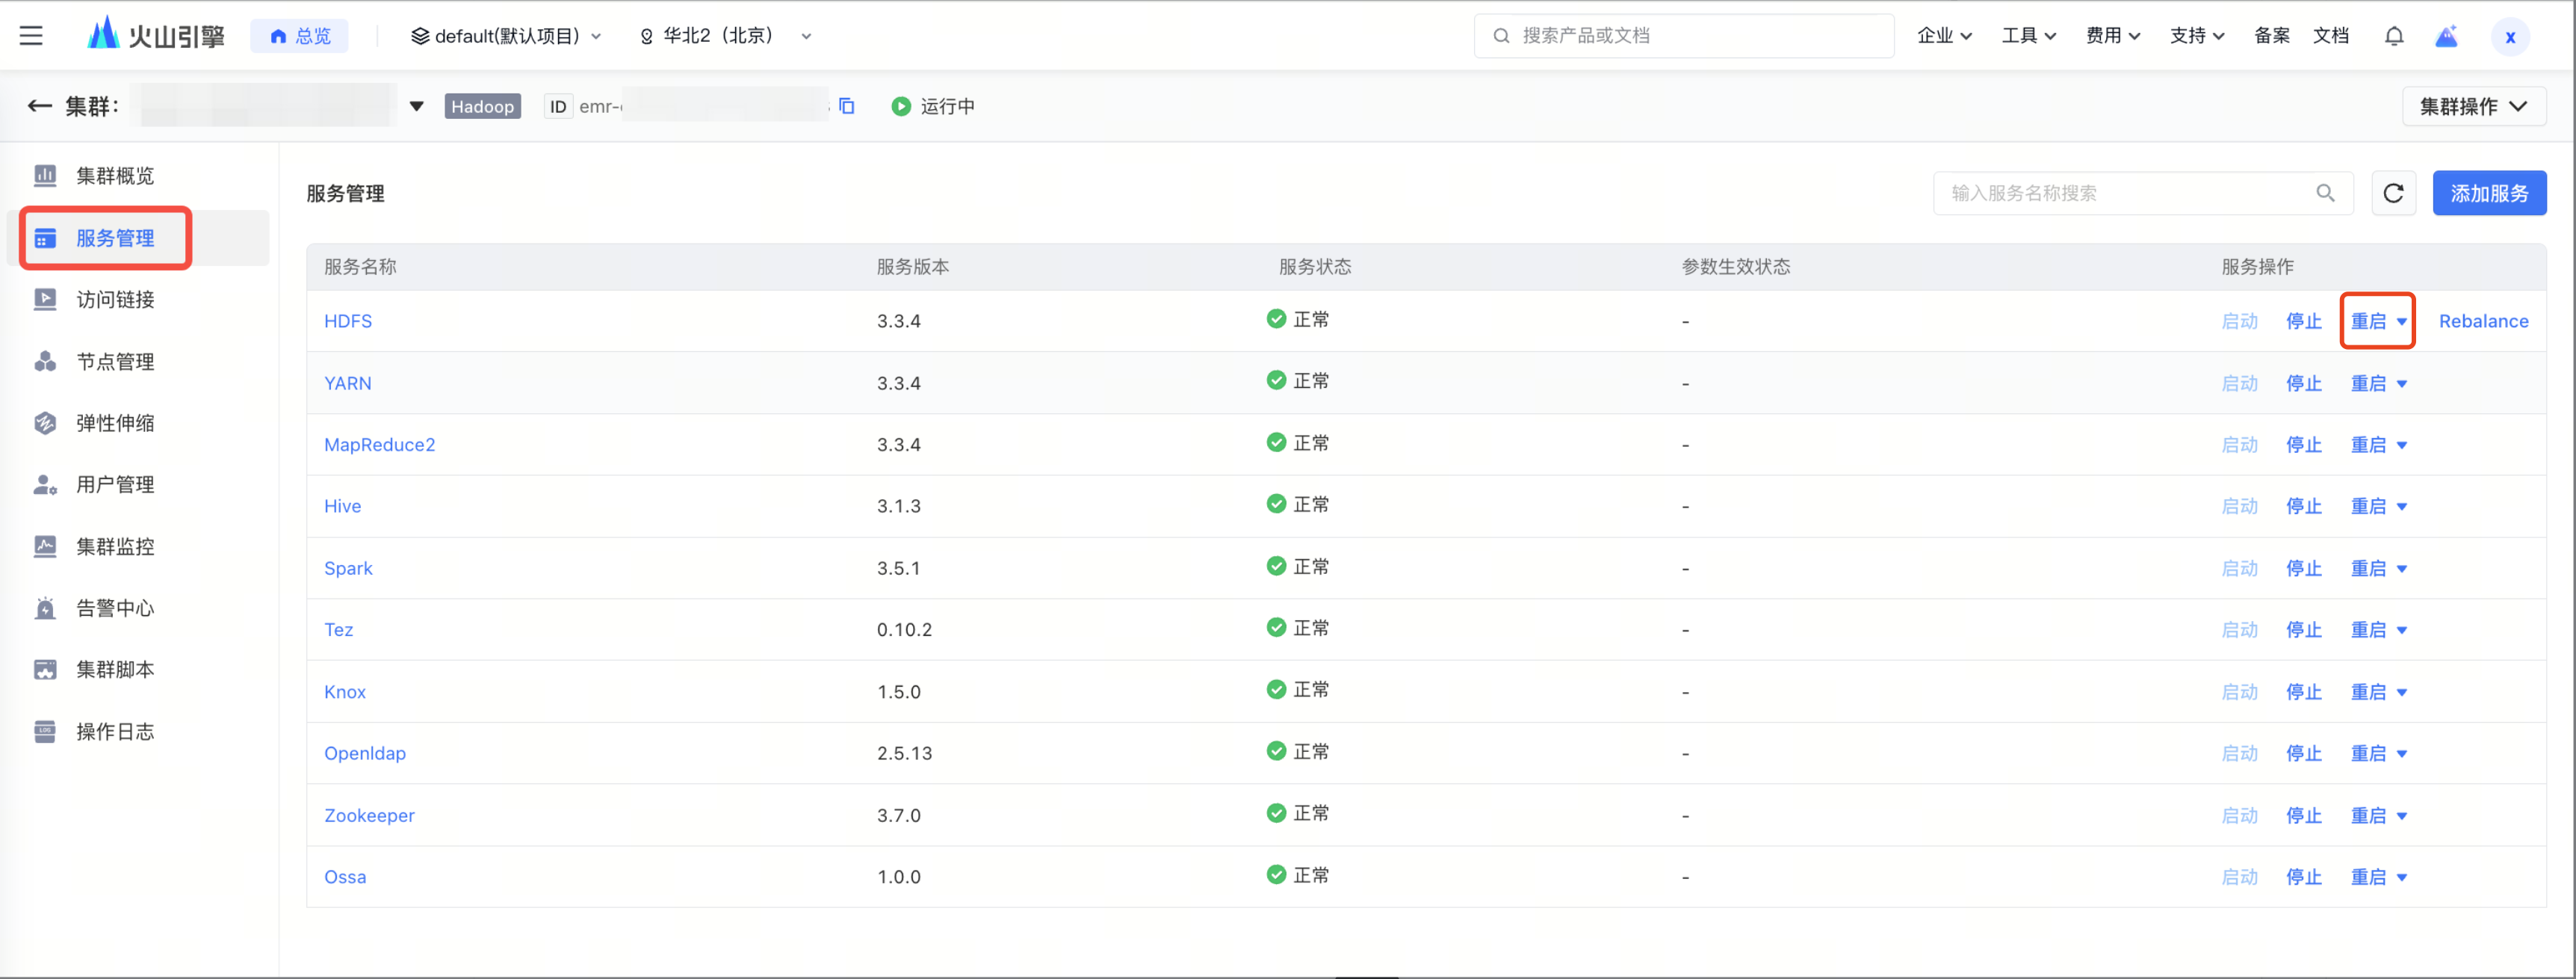Open the user avatar menu
The image size is (2576, 979).
pyautogui.click(x=2510, y=37)
